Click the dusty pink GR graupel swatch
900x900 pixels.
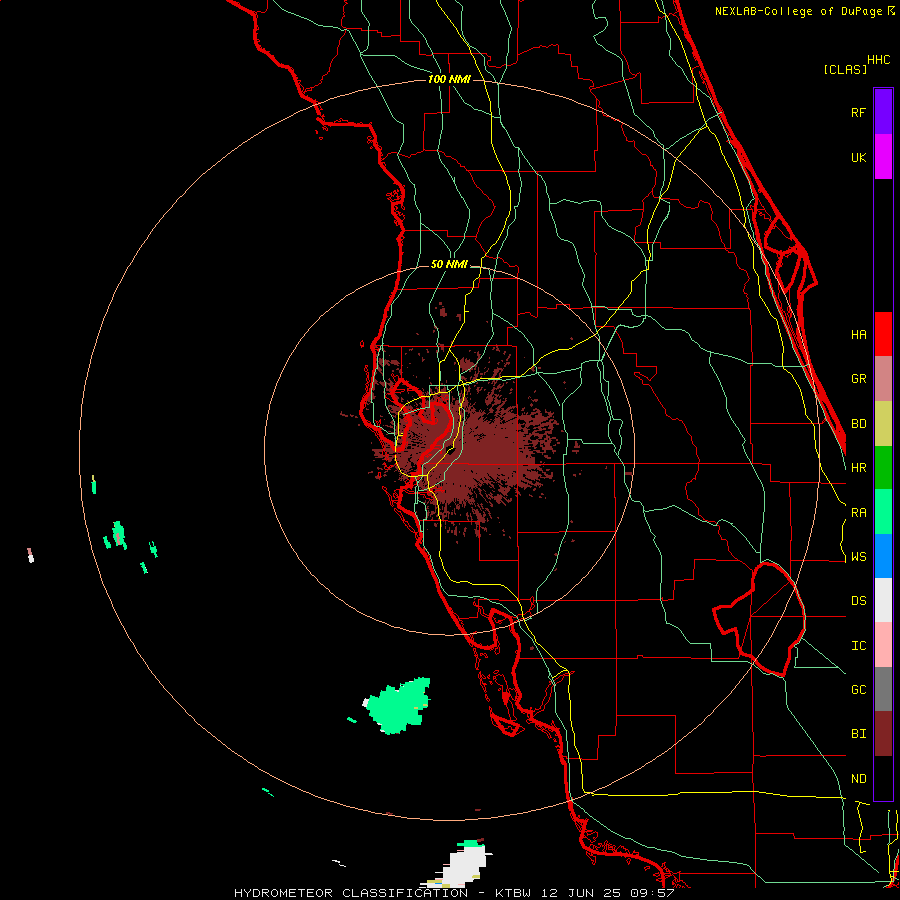tap(883, 379)
